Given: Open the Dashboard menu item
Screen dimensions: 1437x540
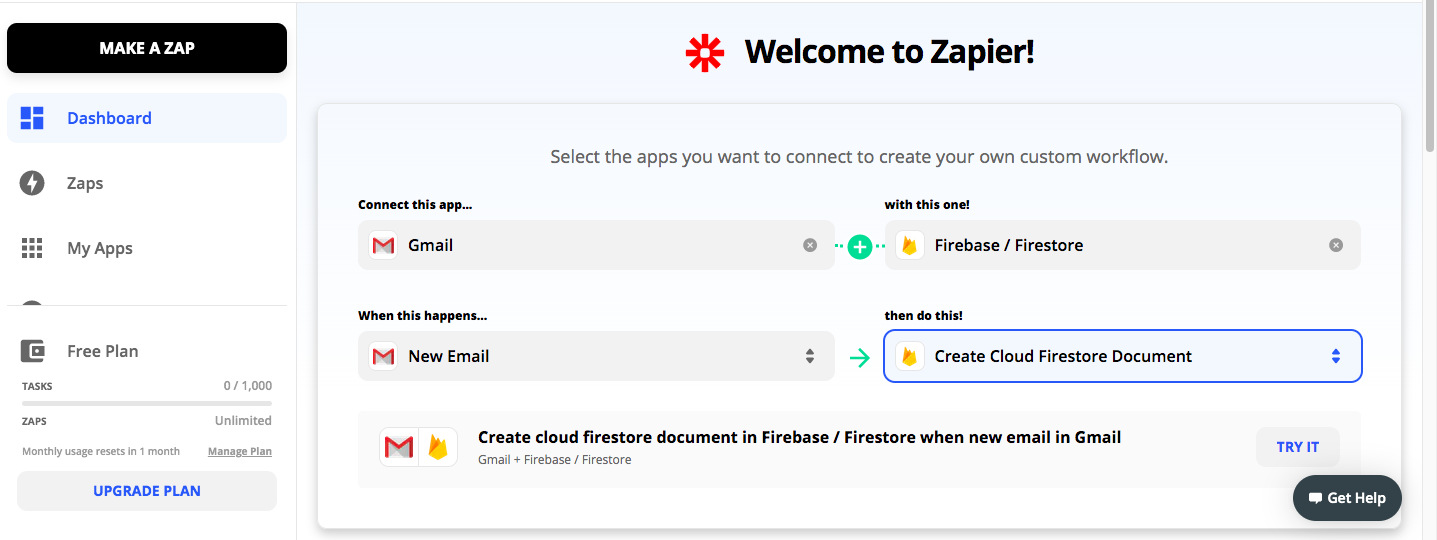Looking at the screenshot, I should point(109,118).
